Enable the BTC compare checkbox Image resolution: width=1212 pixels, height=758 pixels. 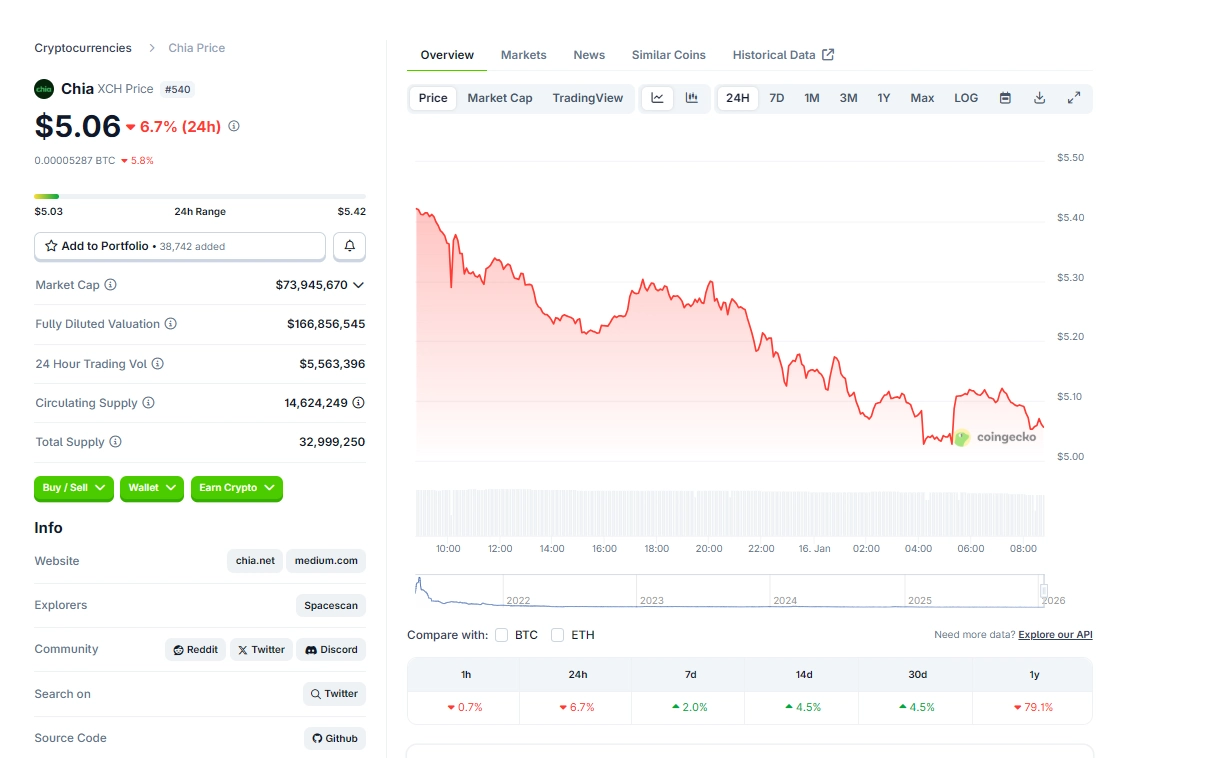coord(501,635)
